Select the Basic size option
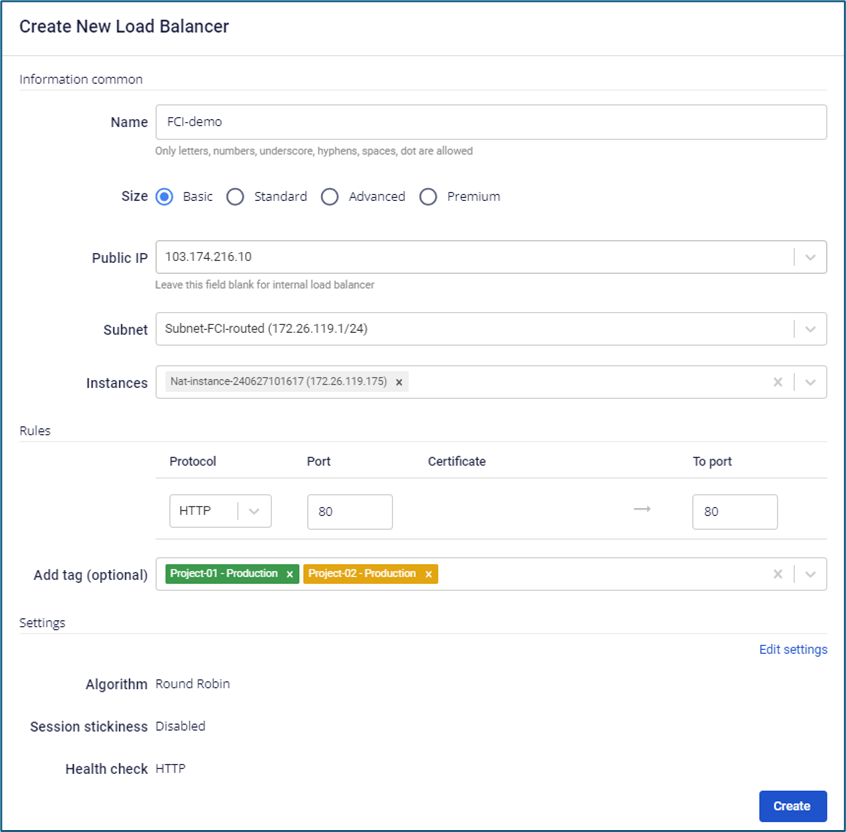 point(165,197)
